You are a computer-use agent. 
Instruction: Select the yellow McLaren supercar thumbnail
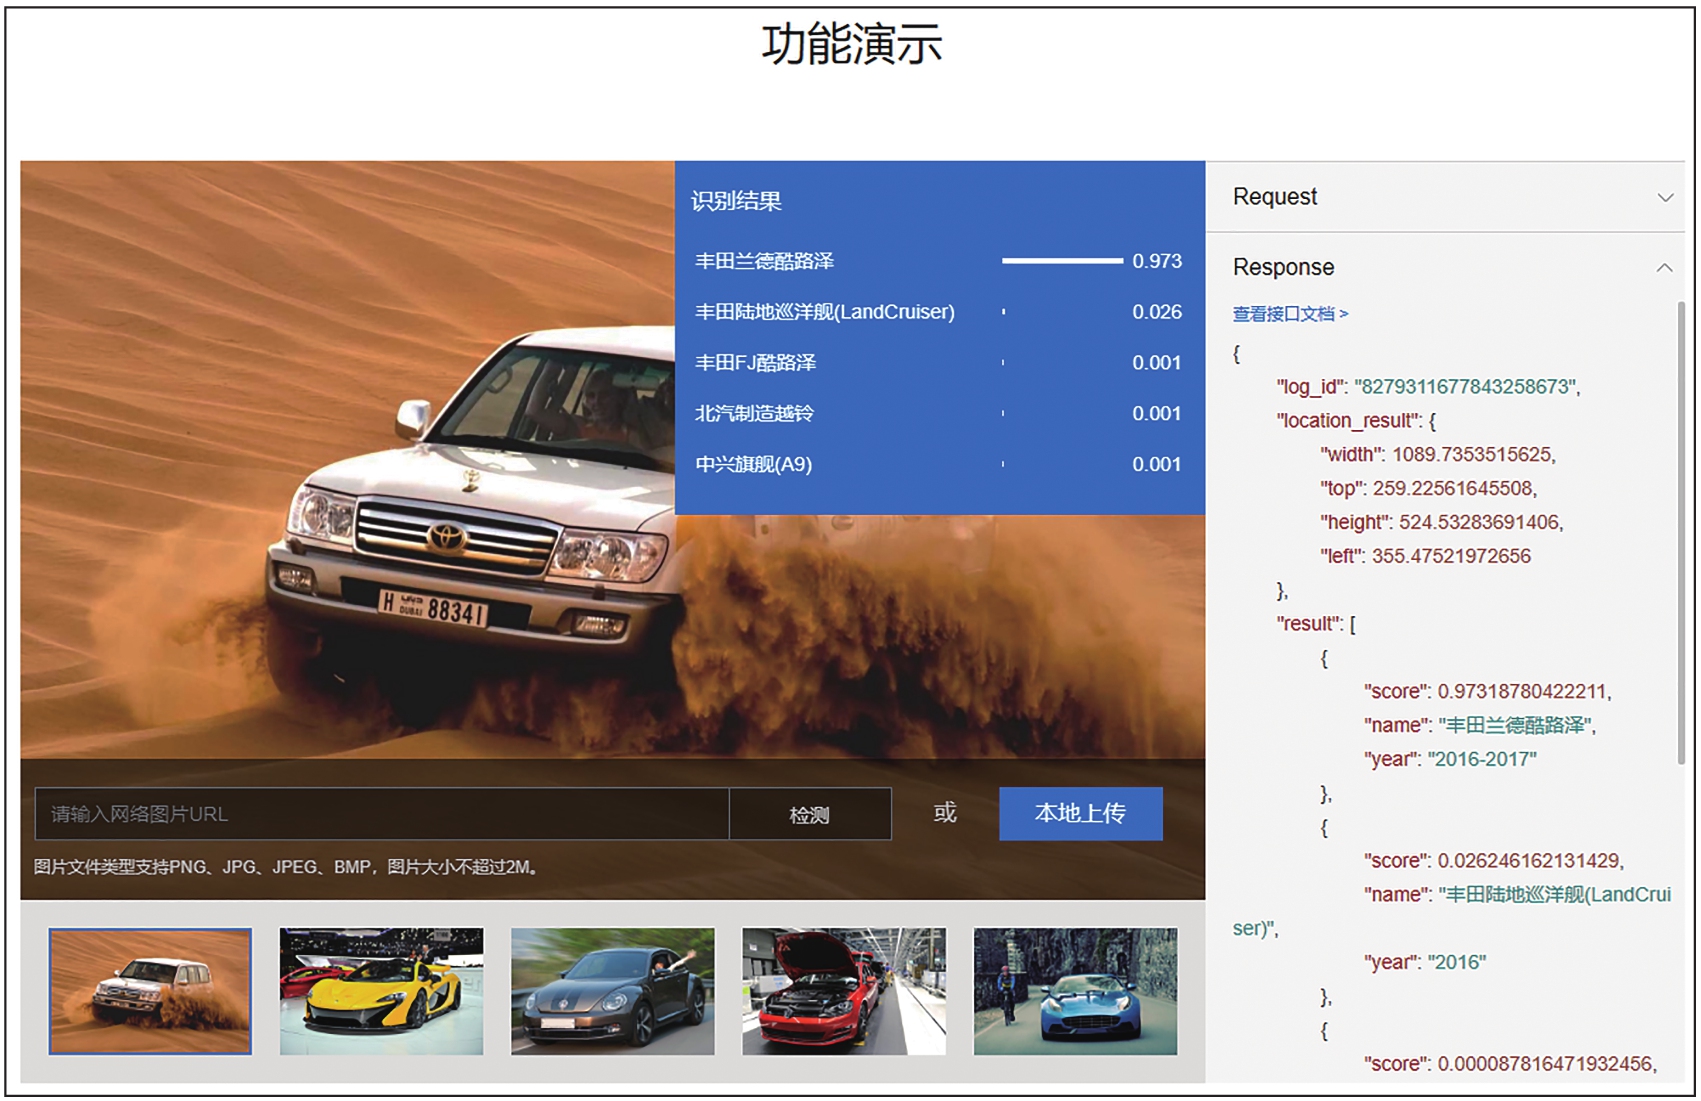pos(381,991)
